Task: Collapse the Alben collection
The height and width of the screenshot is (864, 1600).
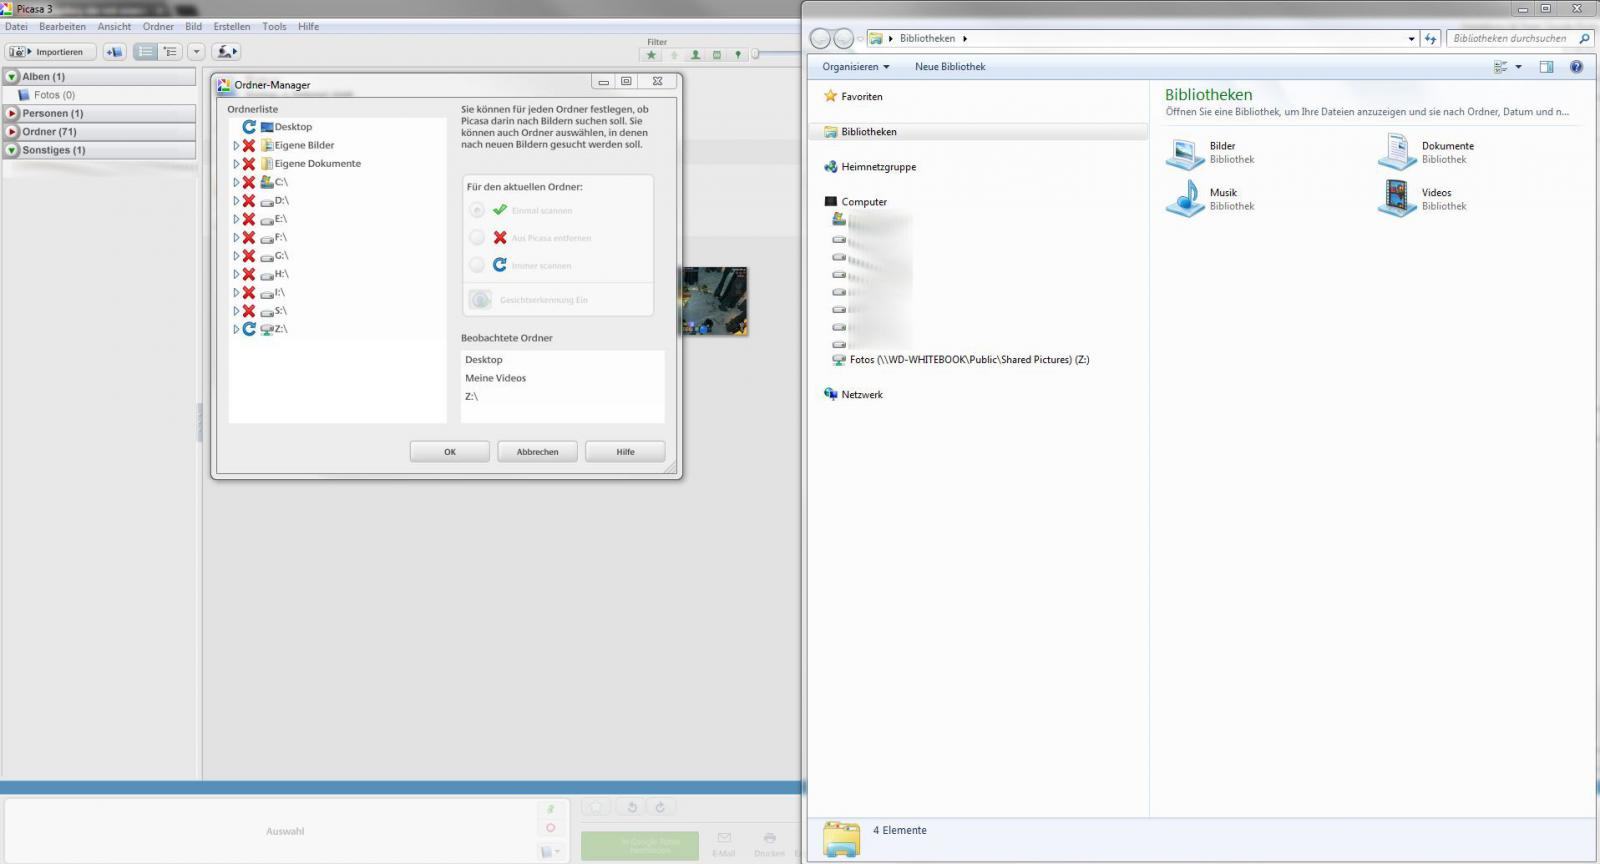Action: [12, 77]
